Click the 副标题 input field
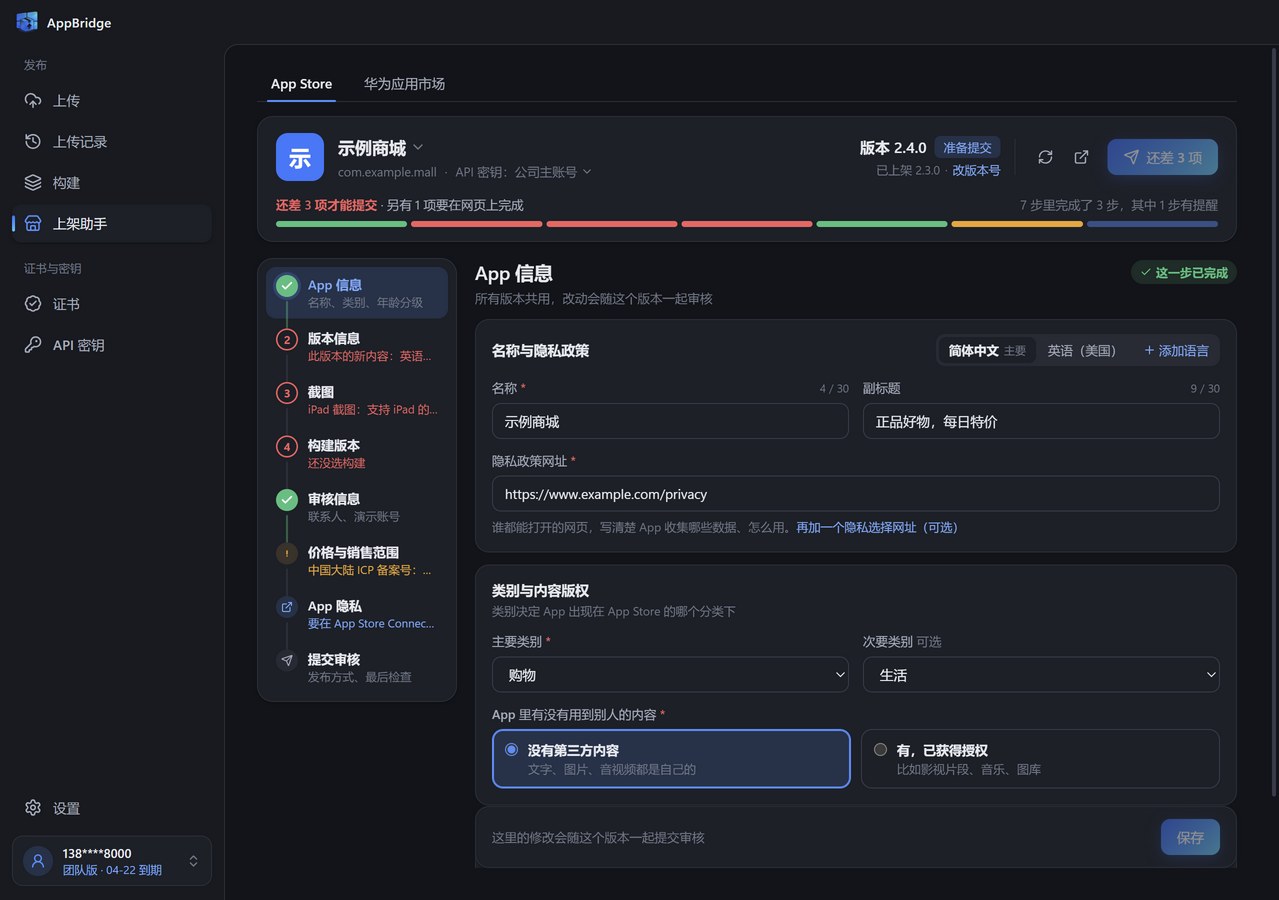This screenshot has width=1279, height=900. (1041, 421)
